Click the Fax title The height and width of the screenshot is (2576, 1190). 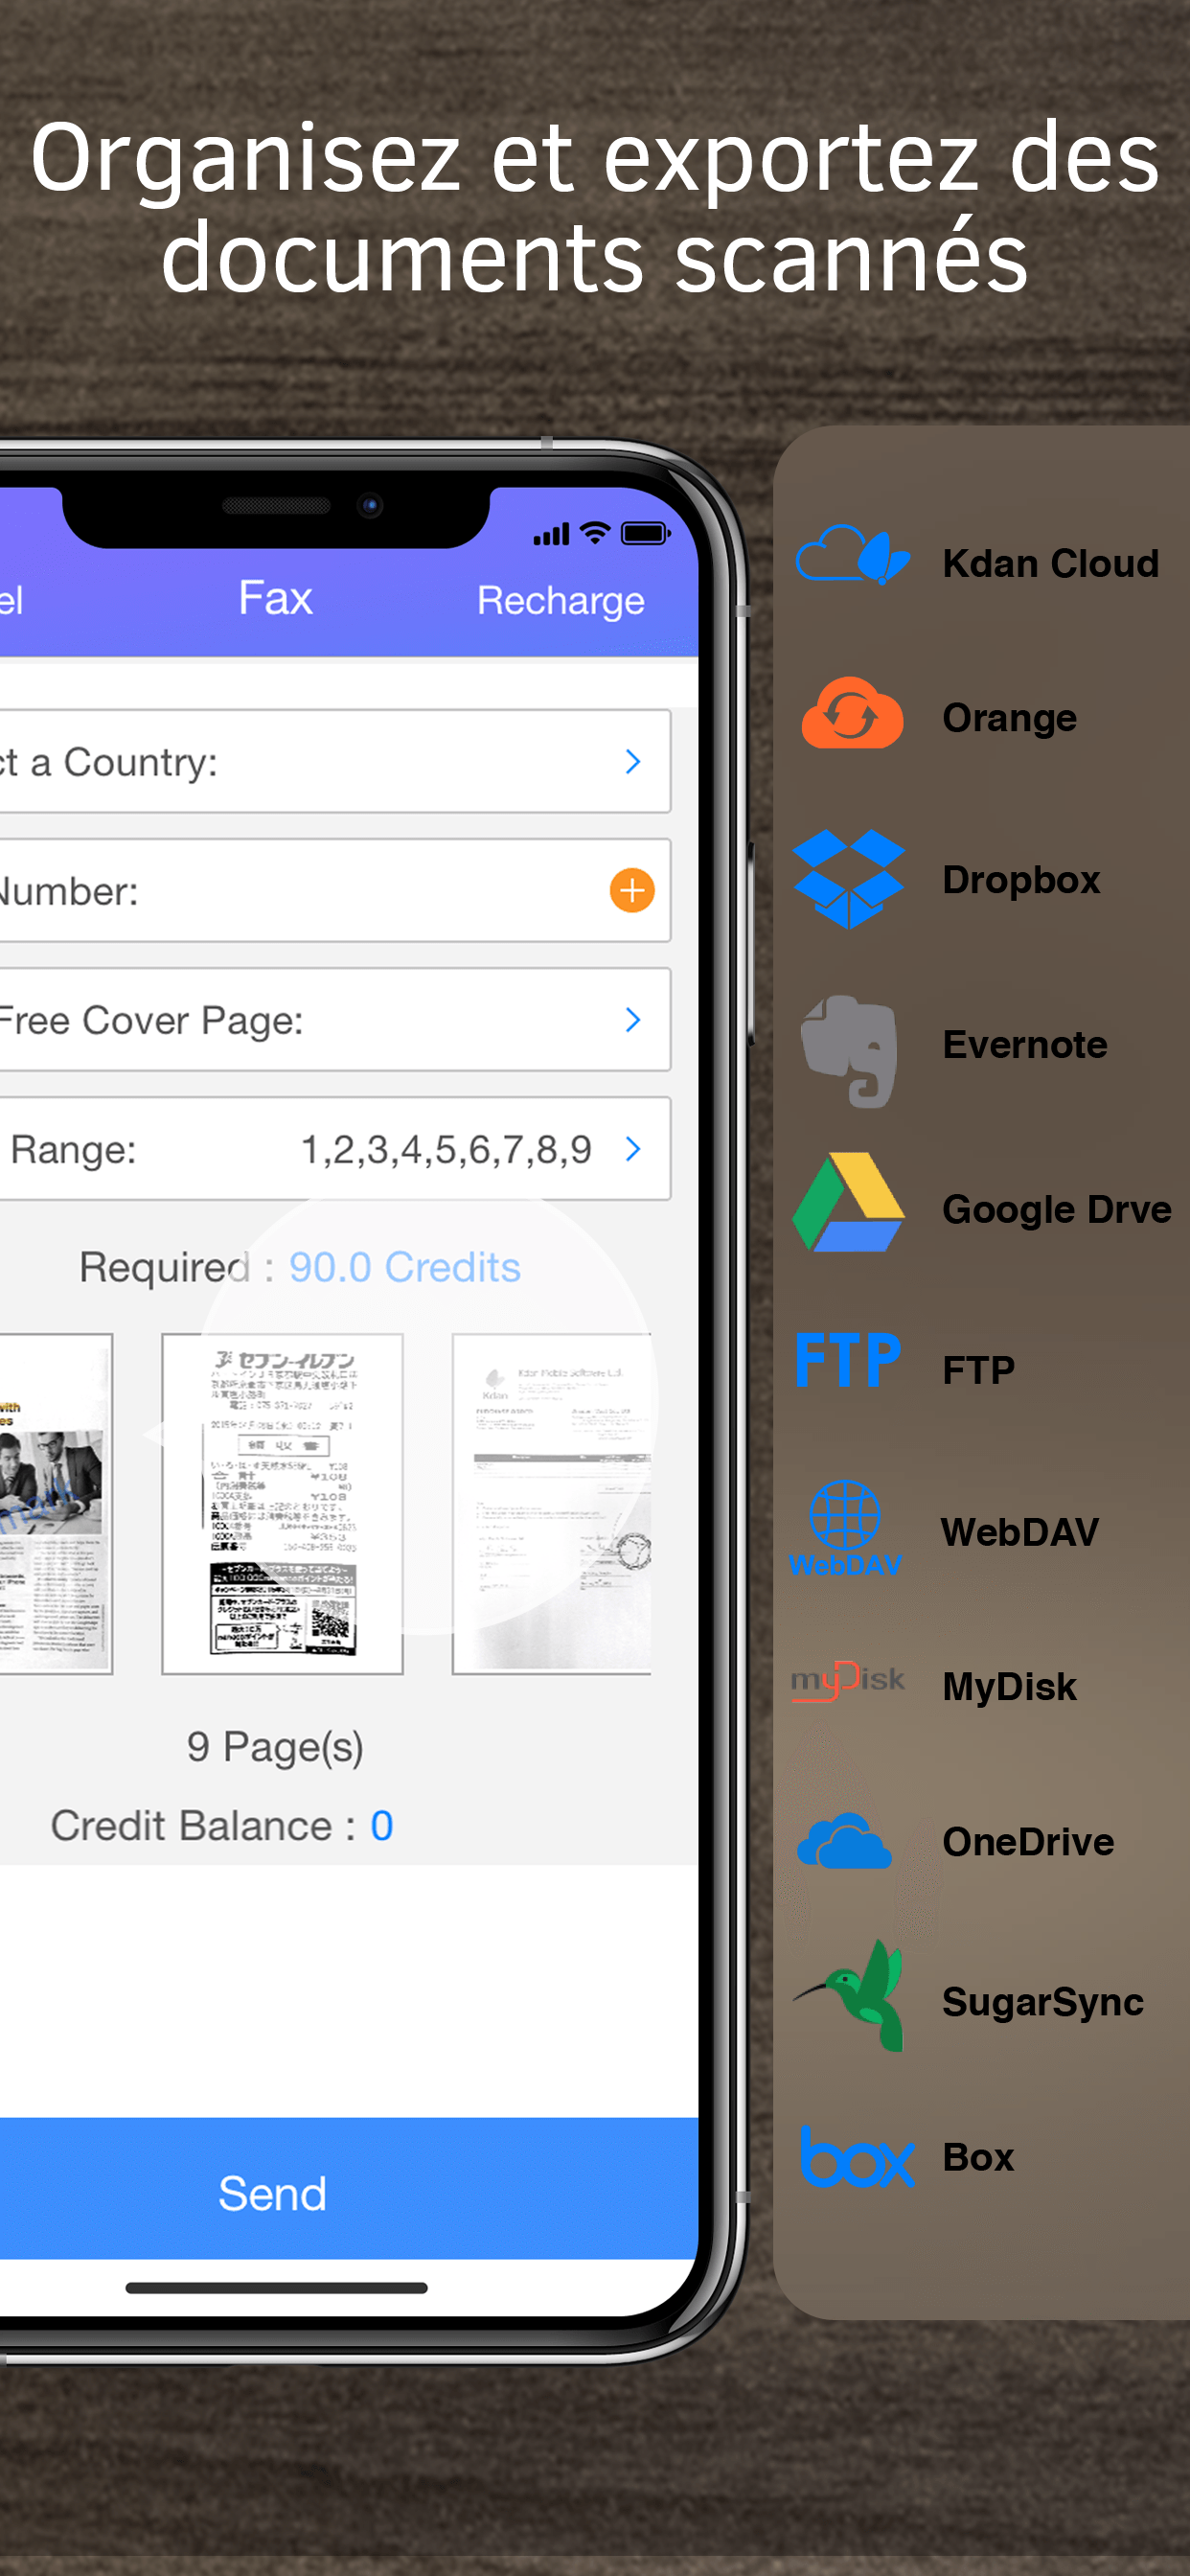click(276, 598)
